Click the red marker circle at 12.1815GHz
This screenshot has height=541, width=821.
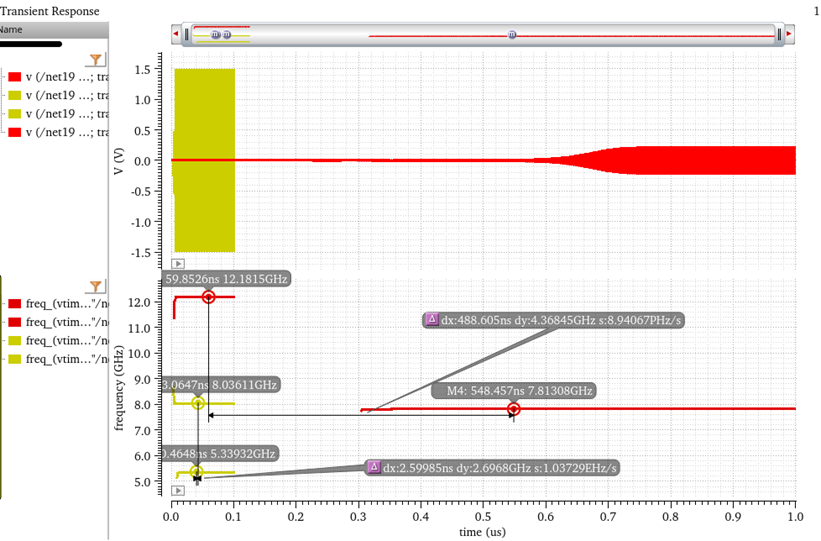tap(208, 297)
